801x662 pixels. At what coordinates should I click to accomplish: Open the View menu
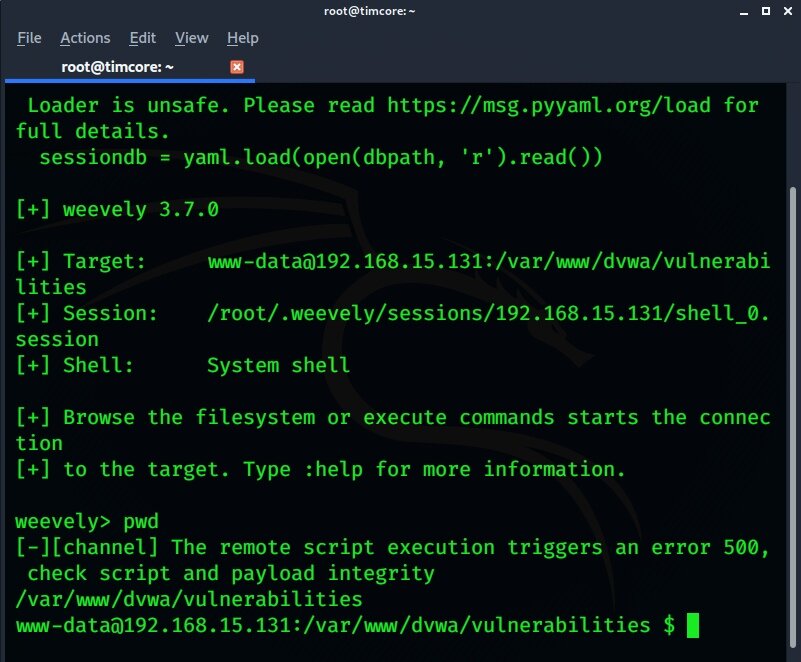(x=192, y=38)
